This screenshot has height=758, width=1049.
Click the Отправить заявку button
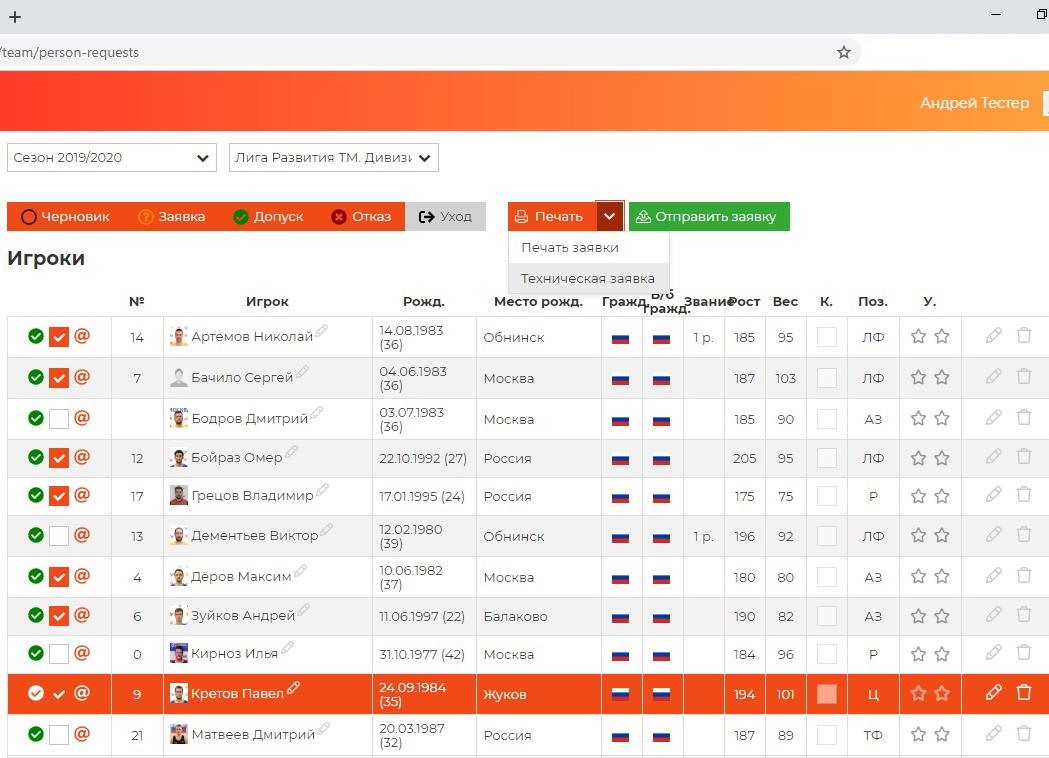coord(709,217)
